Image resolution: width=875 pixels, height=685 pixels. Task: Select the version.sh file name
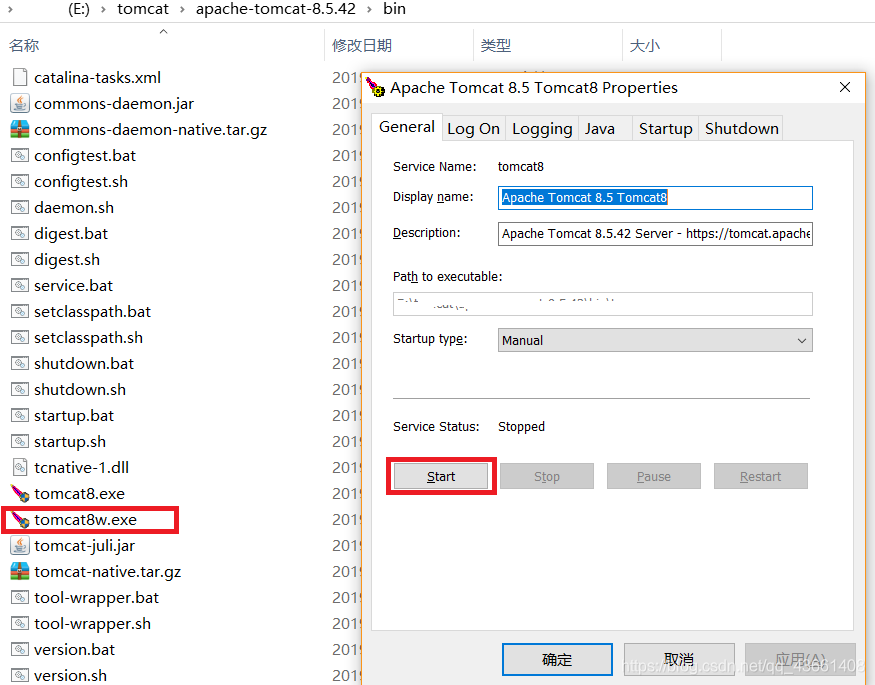[70, 676]
